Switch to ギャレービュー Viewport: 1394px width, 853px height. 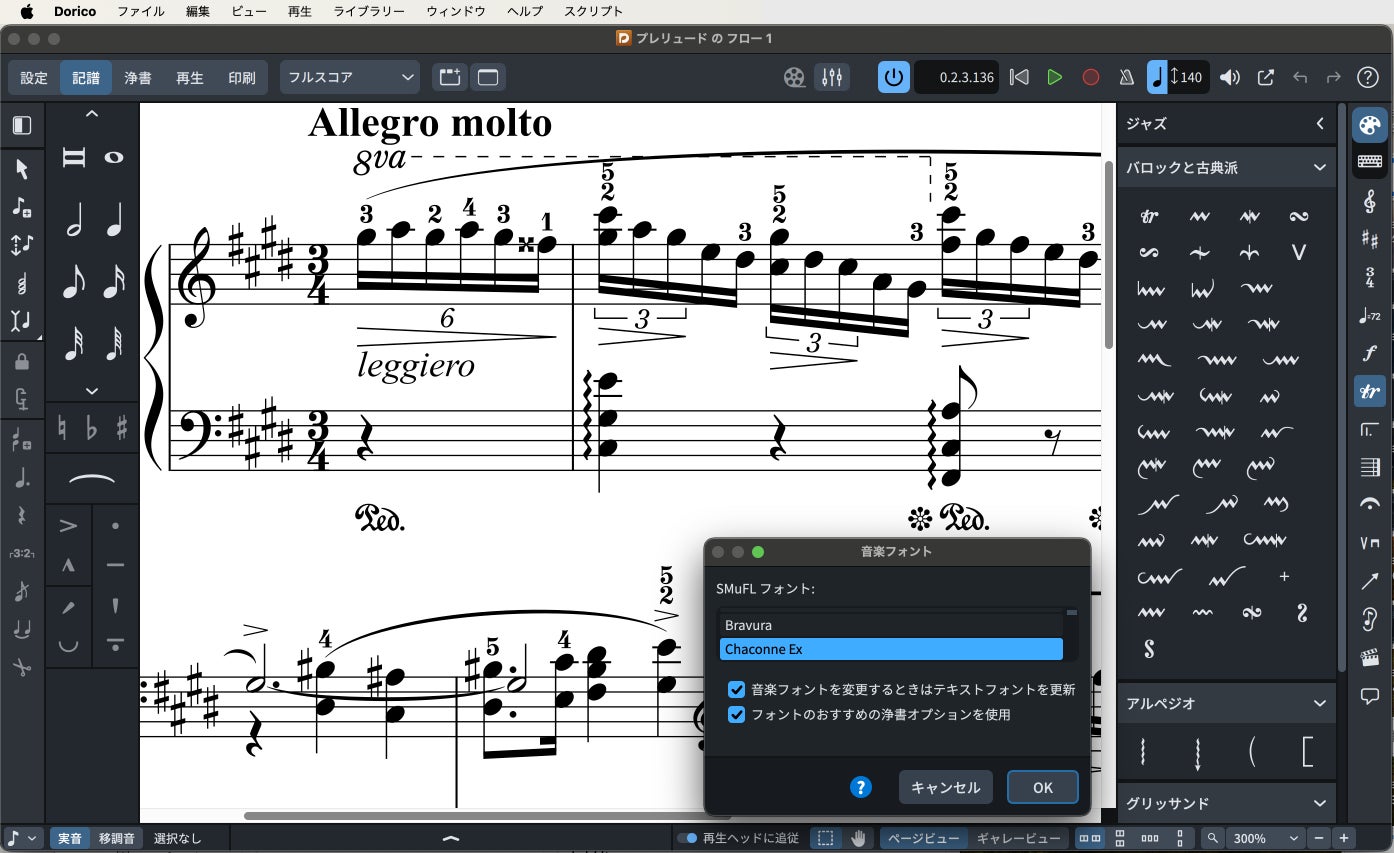coord(1018,838)
